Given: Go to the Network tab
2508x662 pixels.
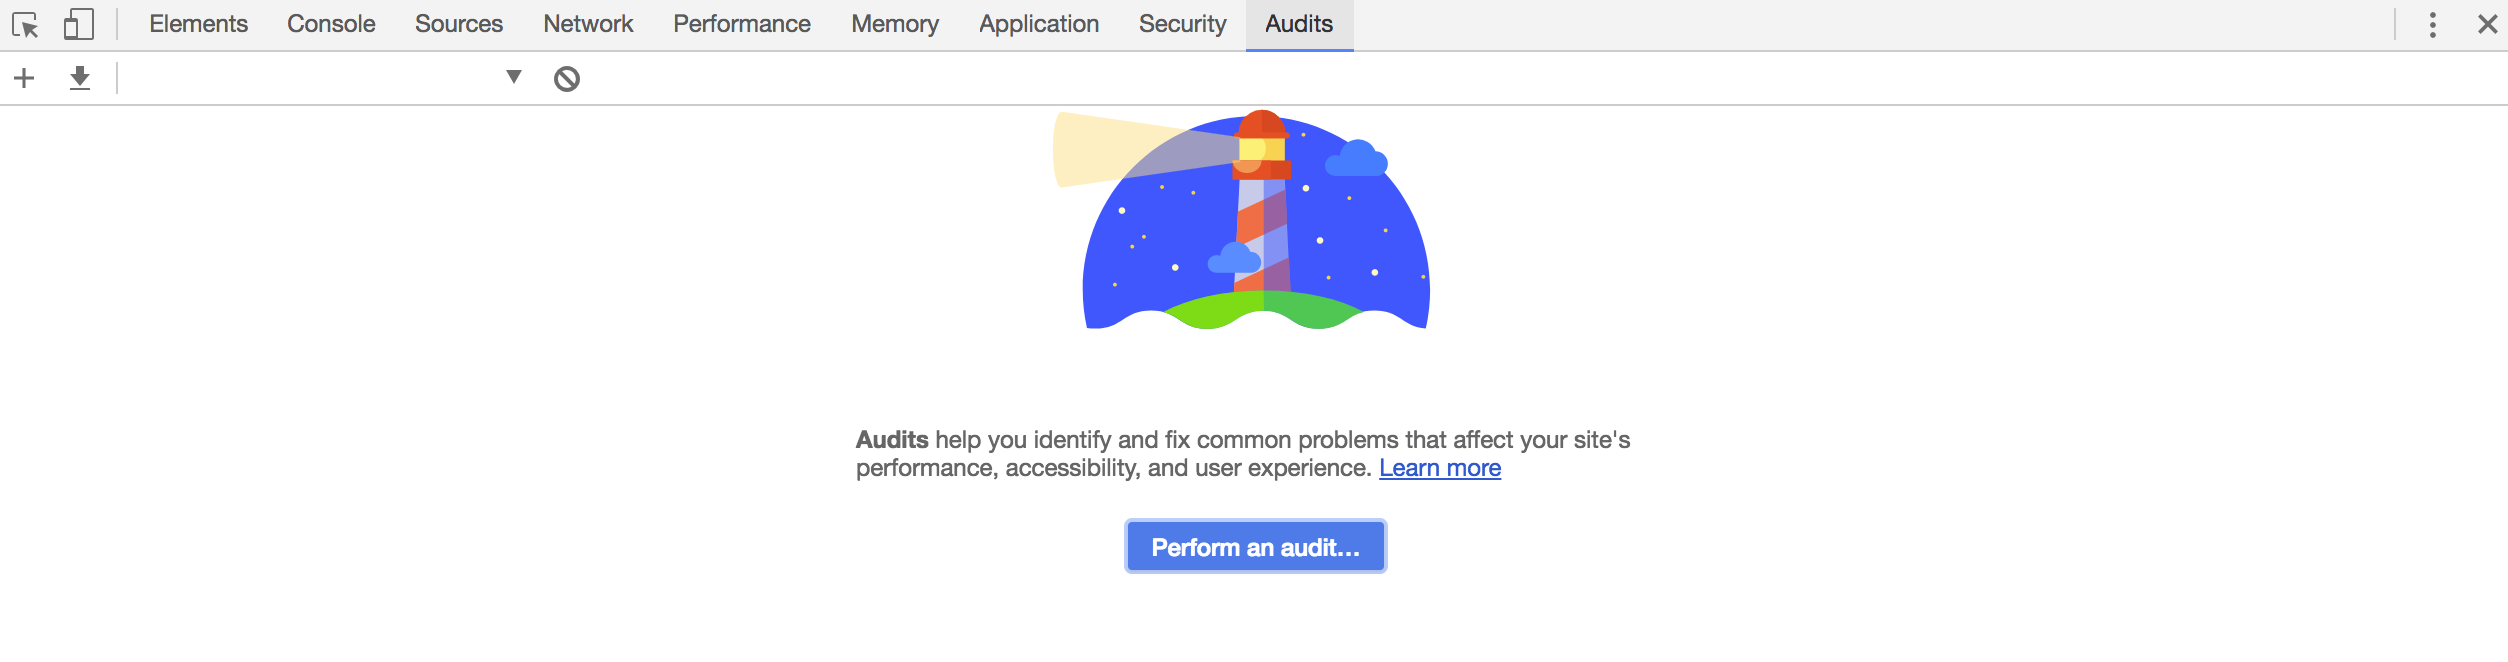Looking at the screenshot, I should pyautogui.click(x=588, y=24).
